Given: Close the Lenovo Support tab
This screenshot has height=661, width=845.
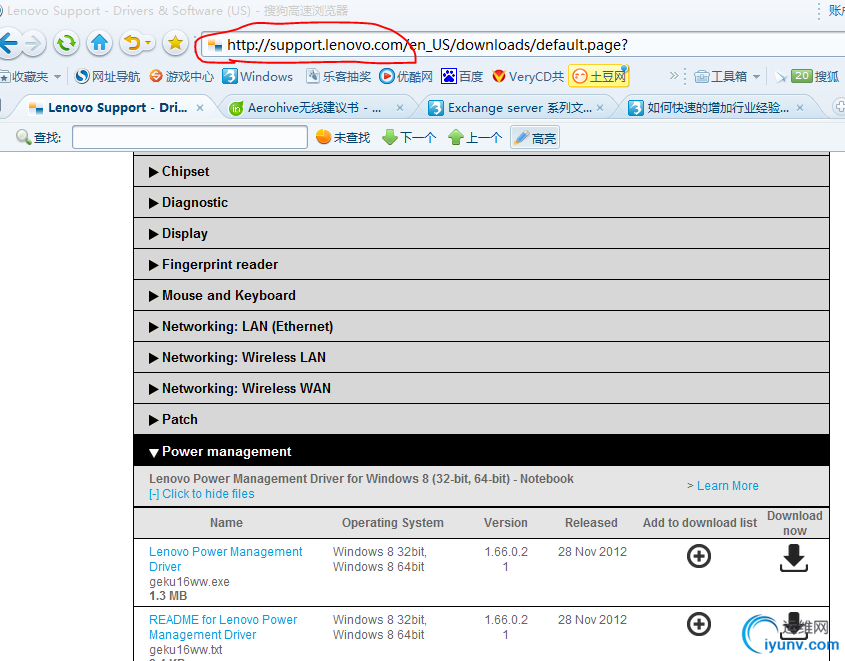Looking at the screenshot, I should [x=200, y=108].
